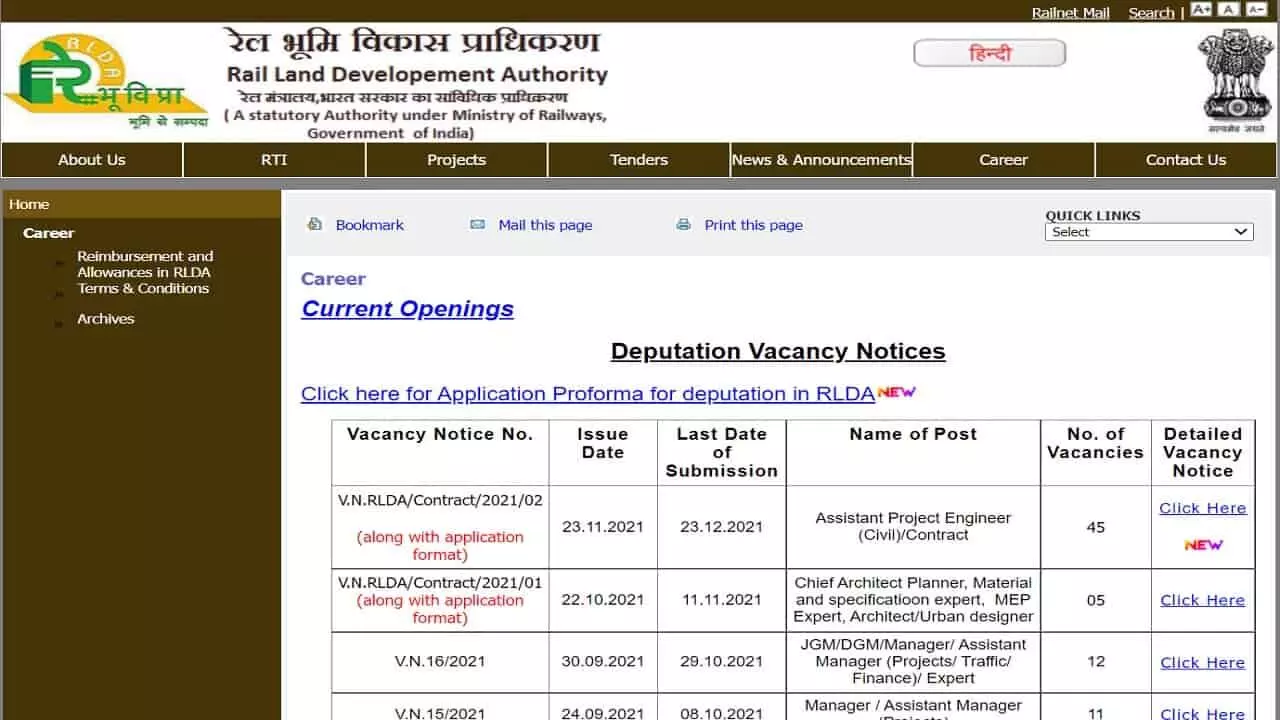Open the Quick Links select dropdown
Screen dimensions: 1280x720
pos(1149,232)
